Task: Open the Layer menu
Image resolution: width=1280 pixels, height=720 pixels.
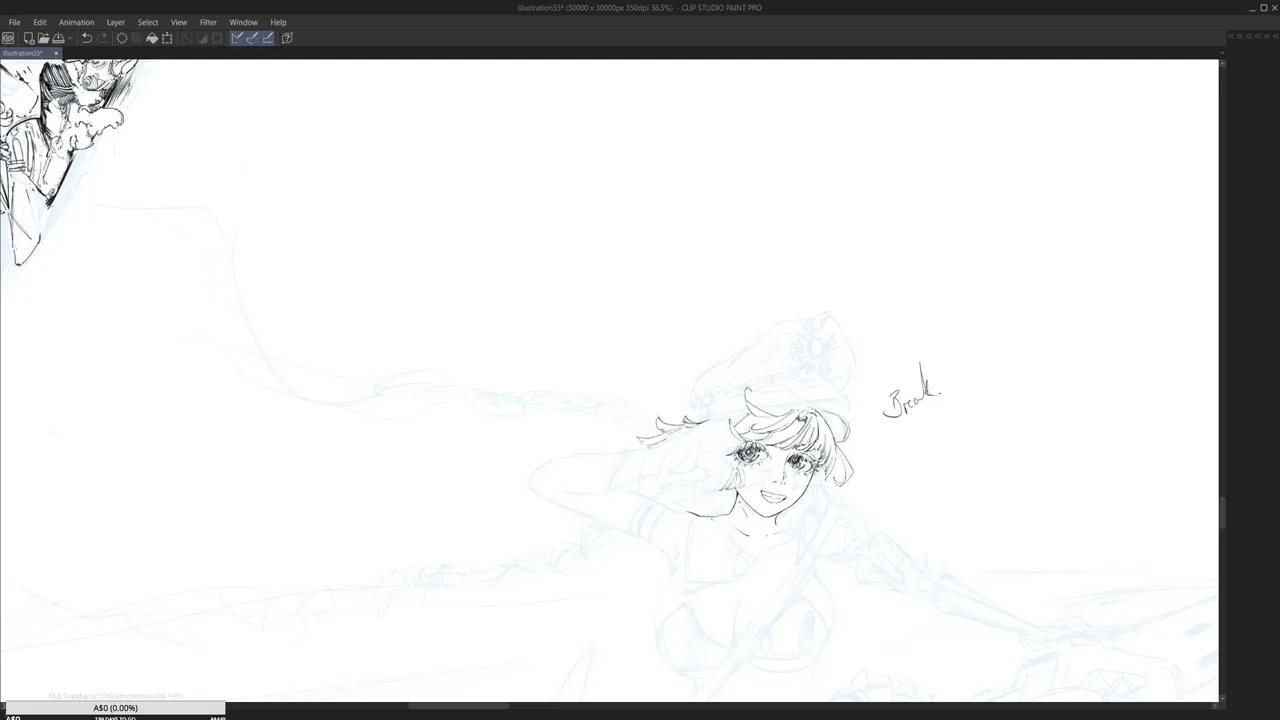Action: click(x=116, y=22)
